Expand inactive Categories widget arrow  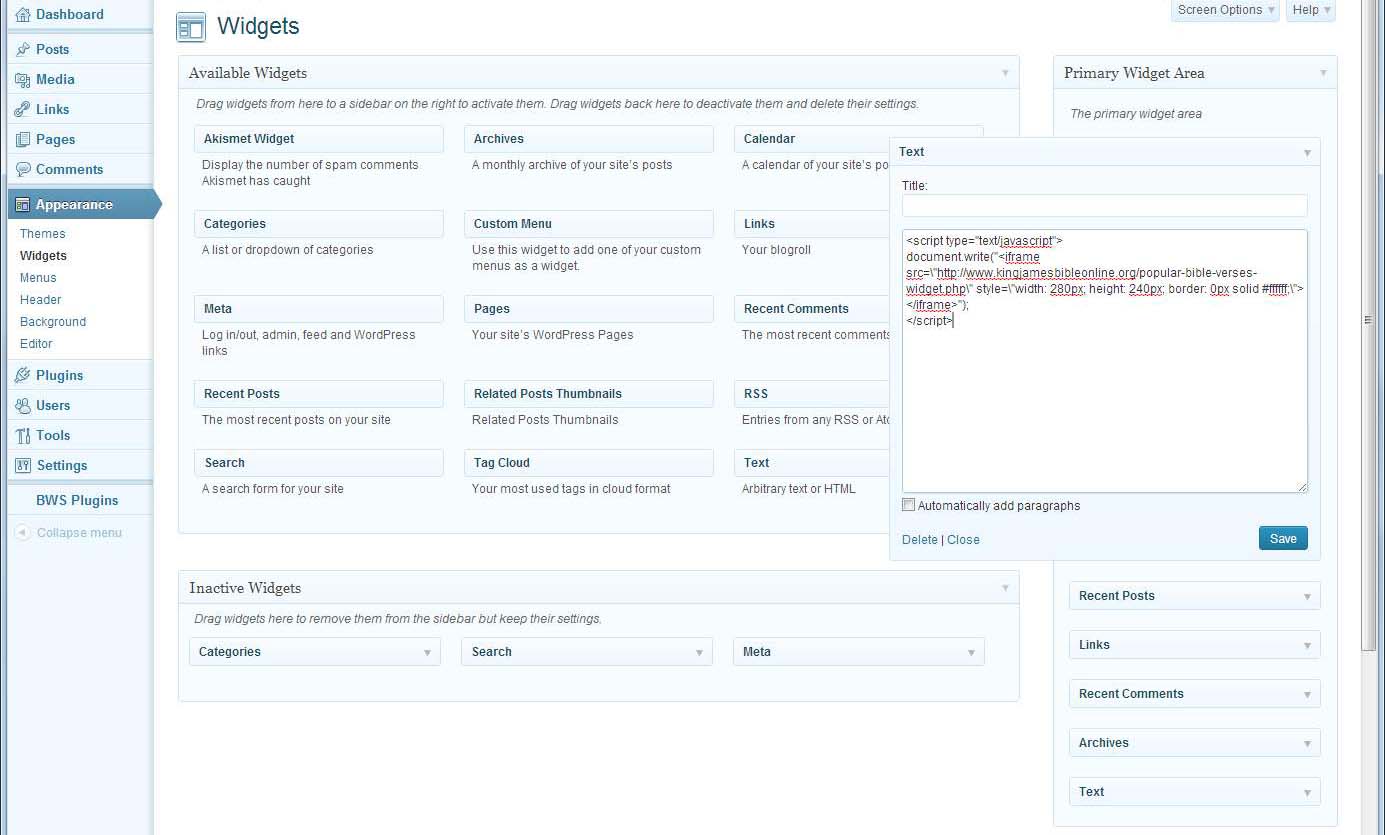tap(427, 652)
